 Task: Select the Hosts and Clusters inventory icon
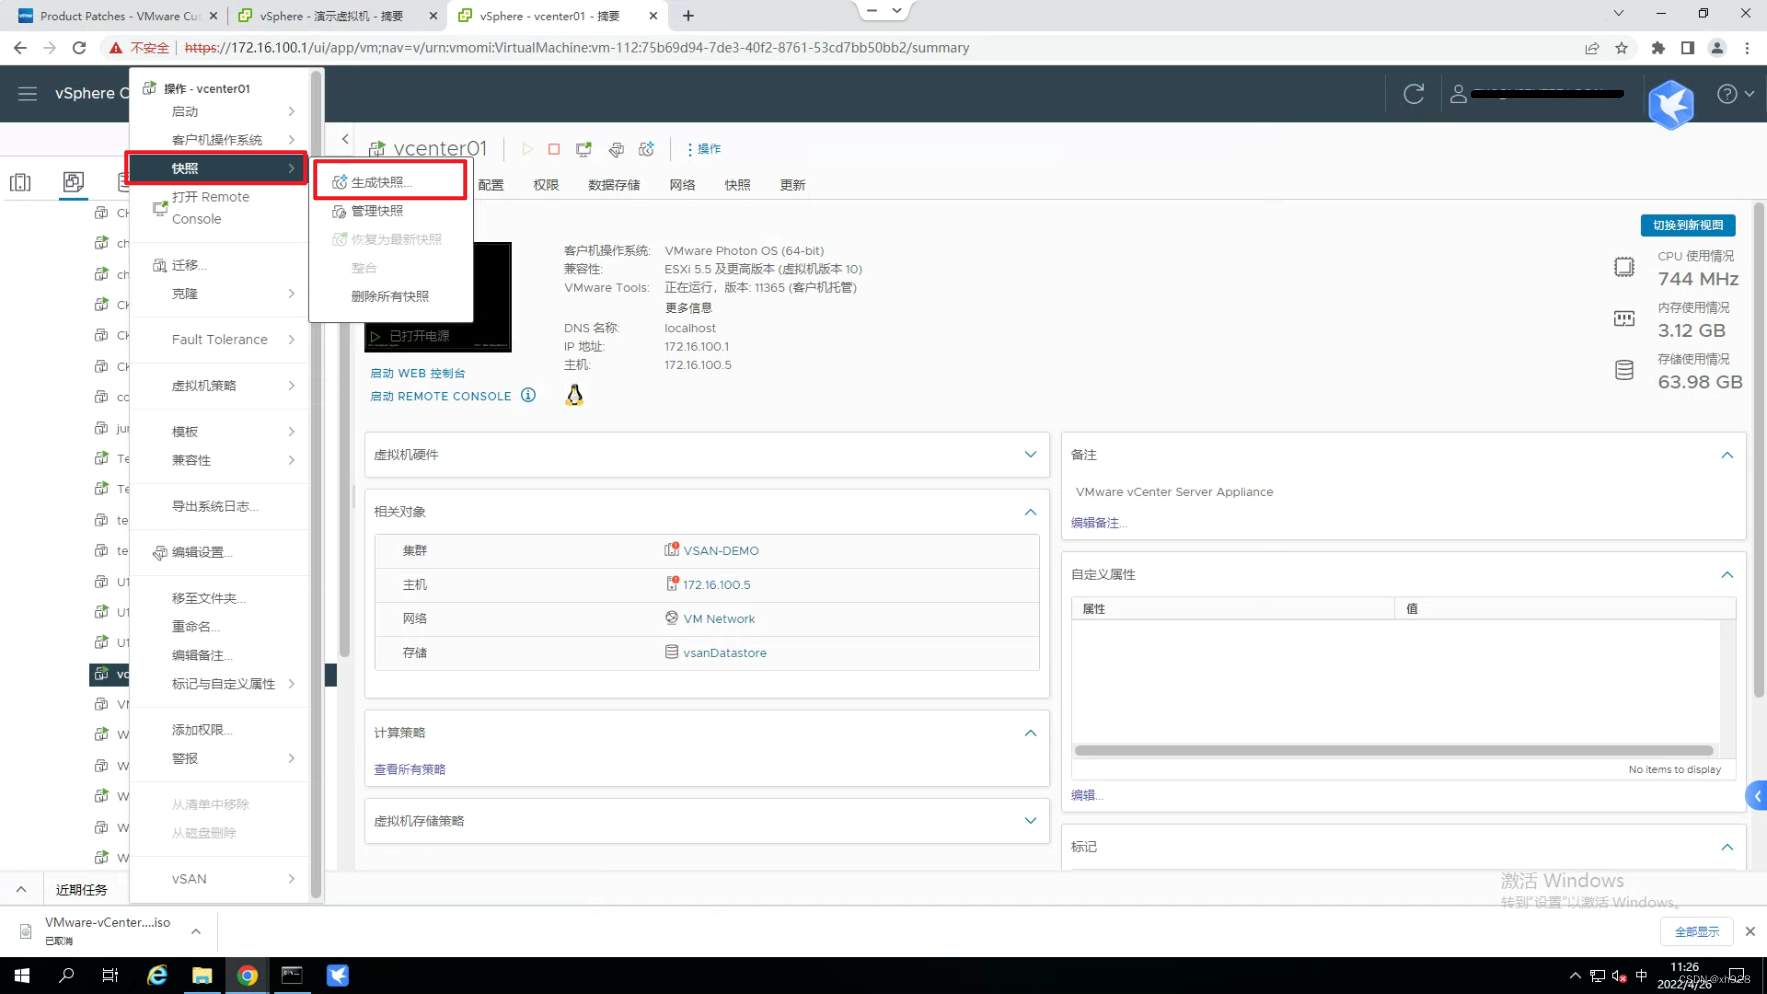point(20,182)
